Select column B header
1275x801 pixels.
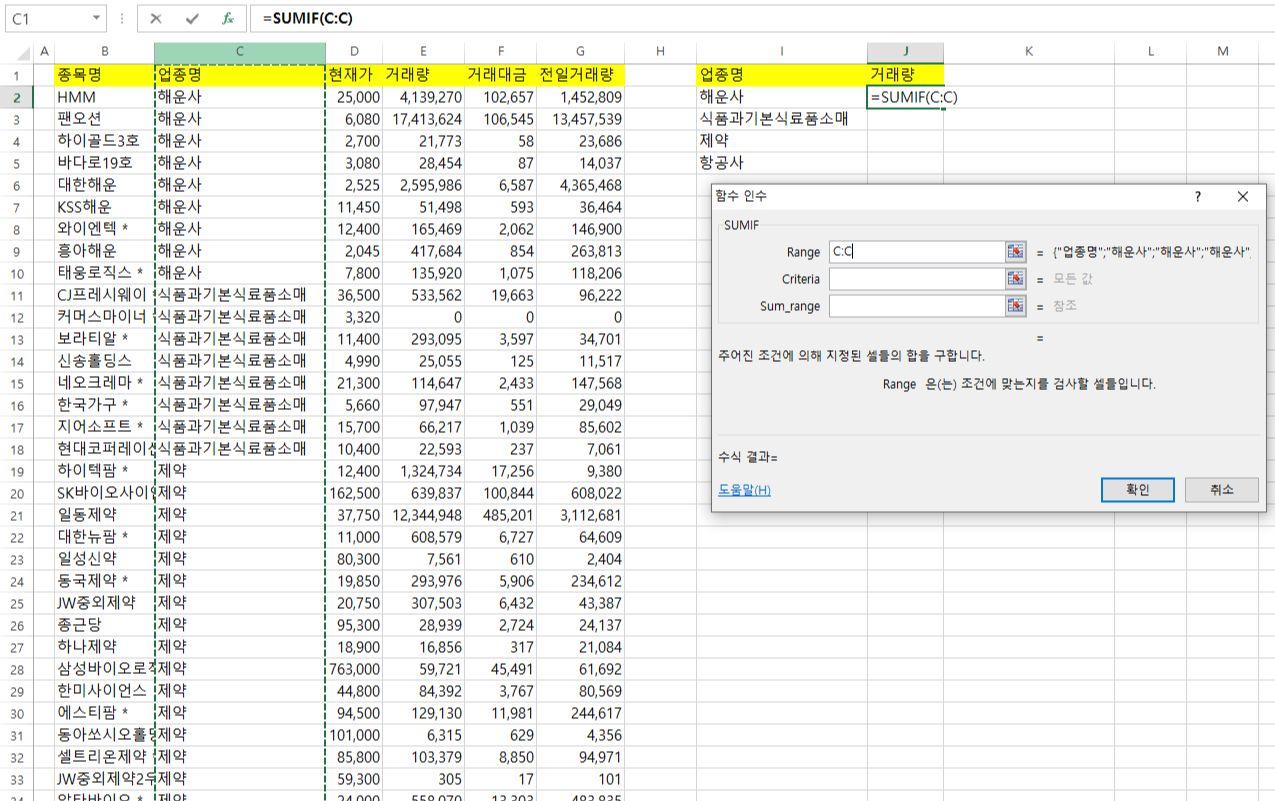pyautogui.click(x=104, y=52)
